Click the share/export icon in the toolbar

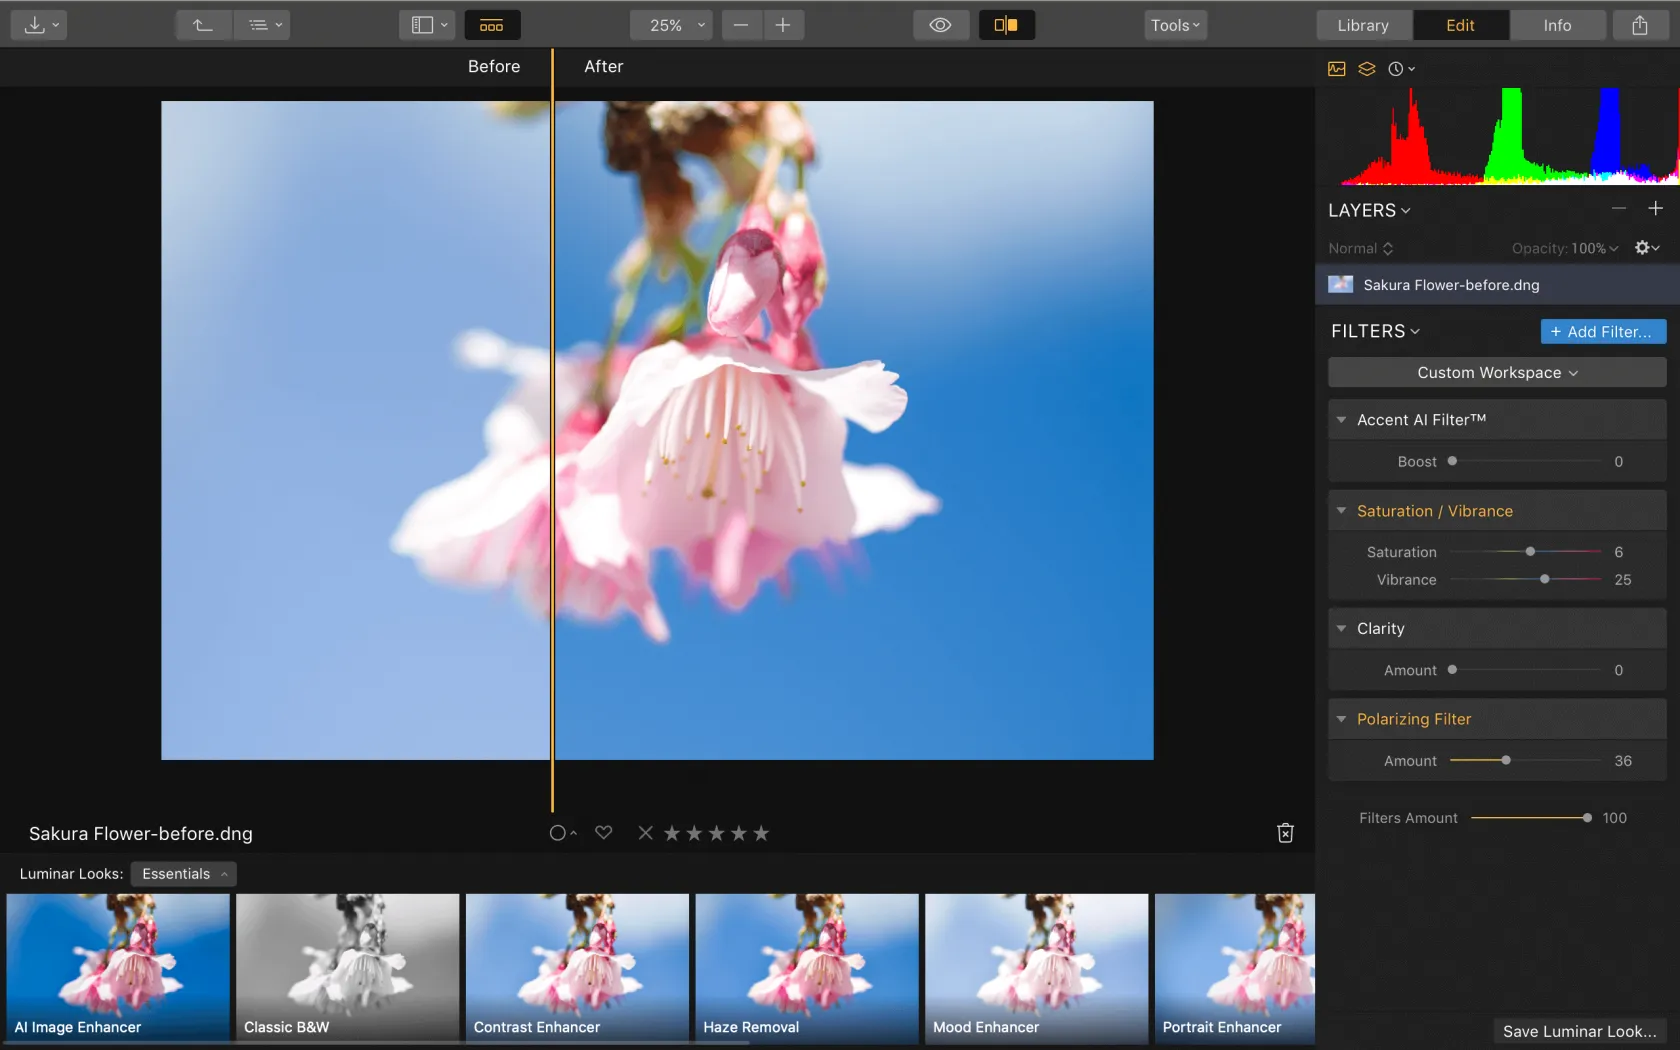1639,25
